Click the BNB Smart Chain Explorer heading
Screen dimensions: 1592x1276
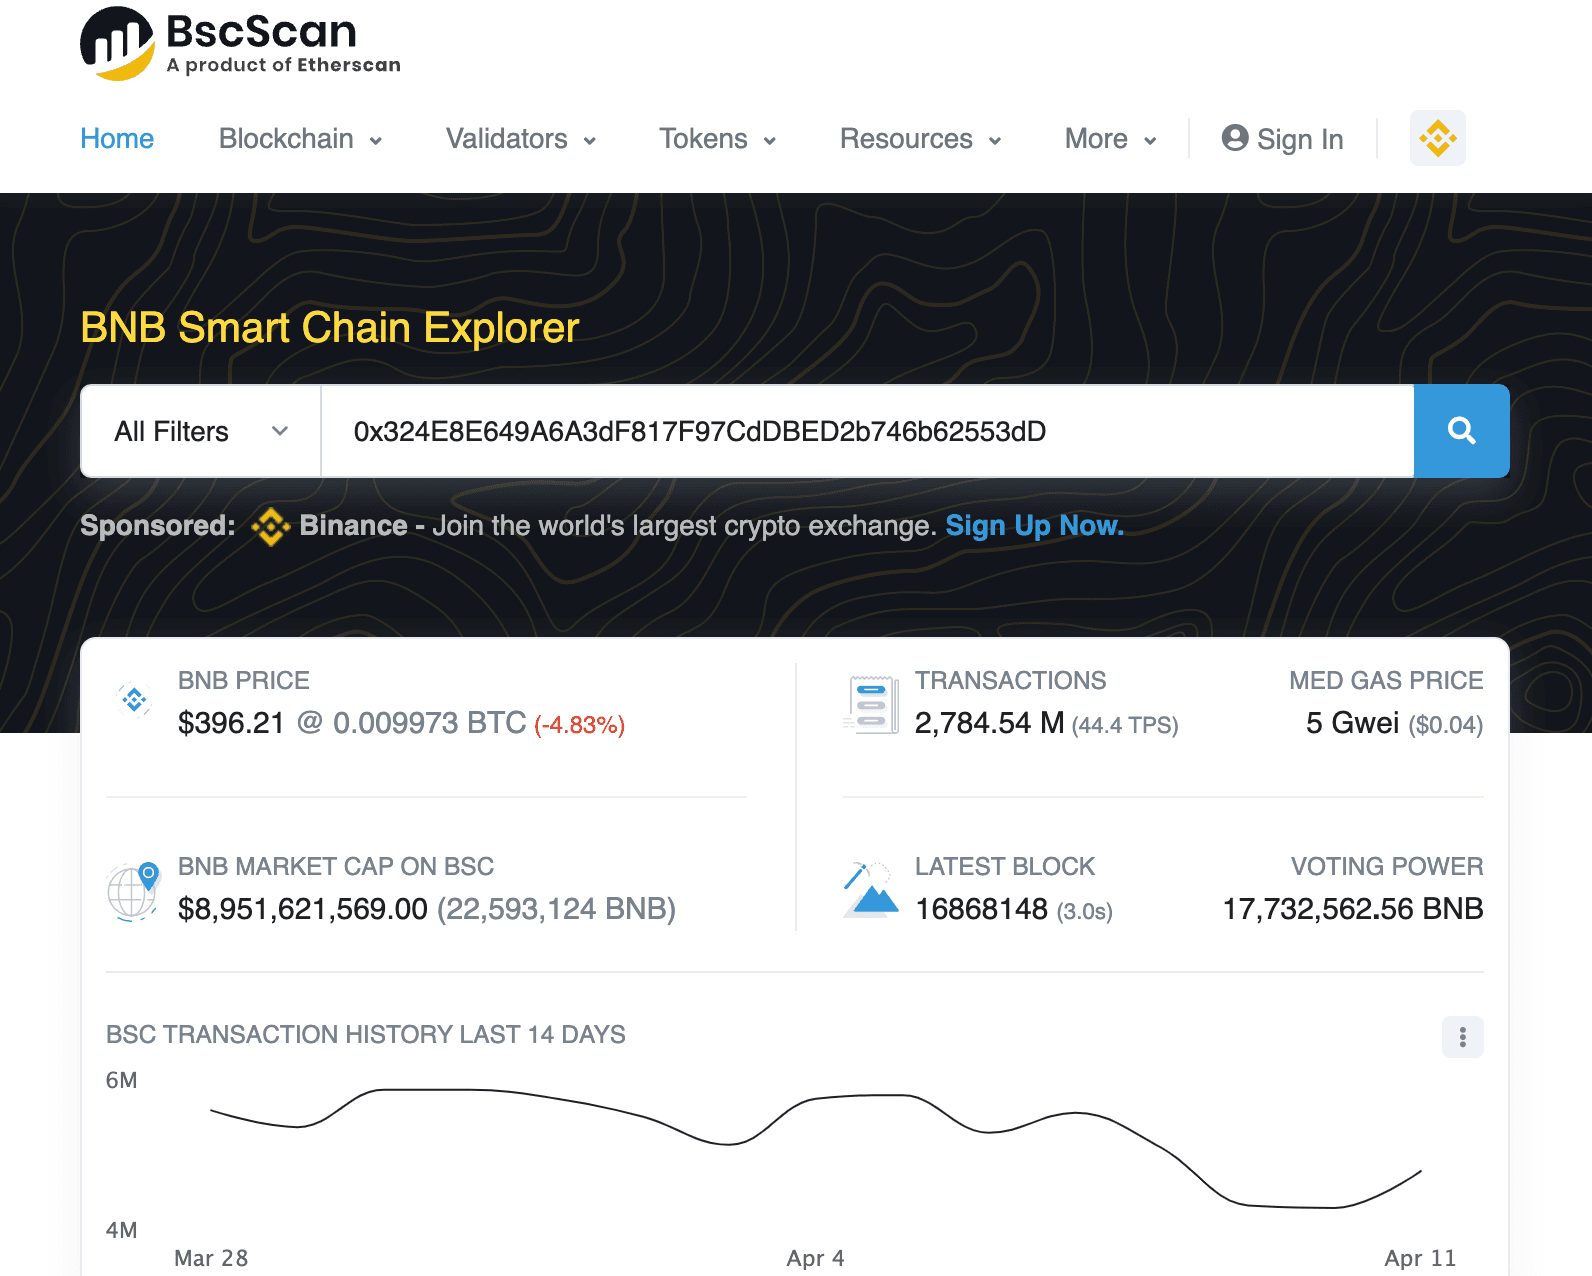pyautogui.click(x=330, y=328)
